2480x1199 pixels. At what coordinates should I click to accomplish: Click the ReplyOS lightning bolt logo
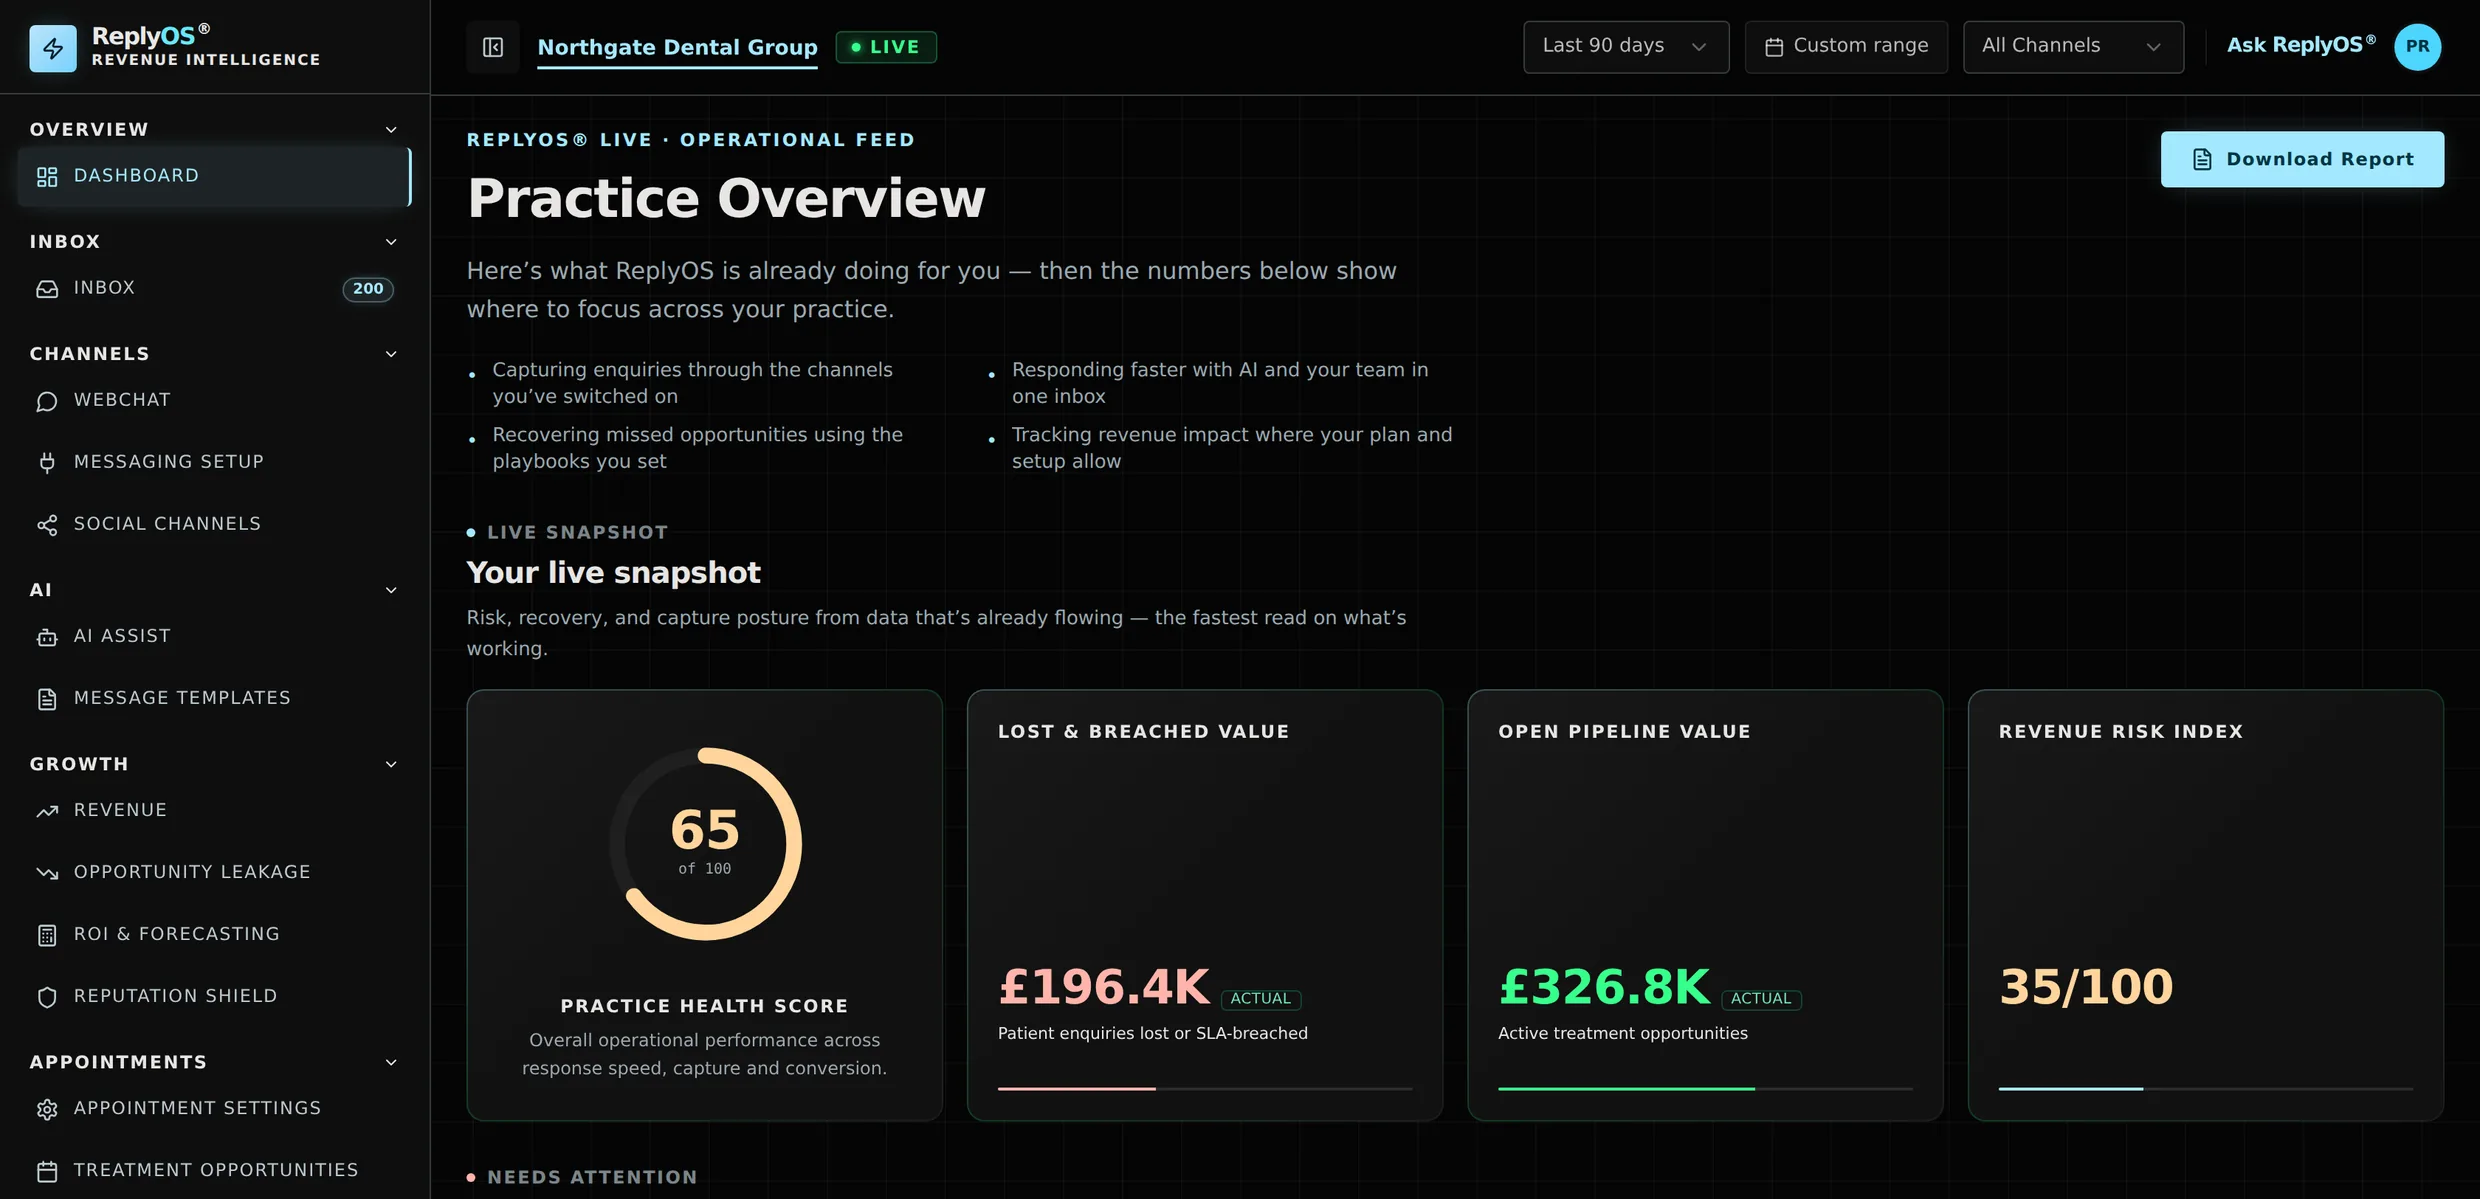click(53, 48)
